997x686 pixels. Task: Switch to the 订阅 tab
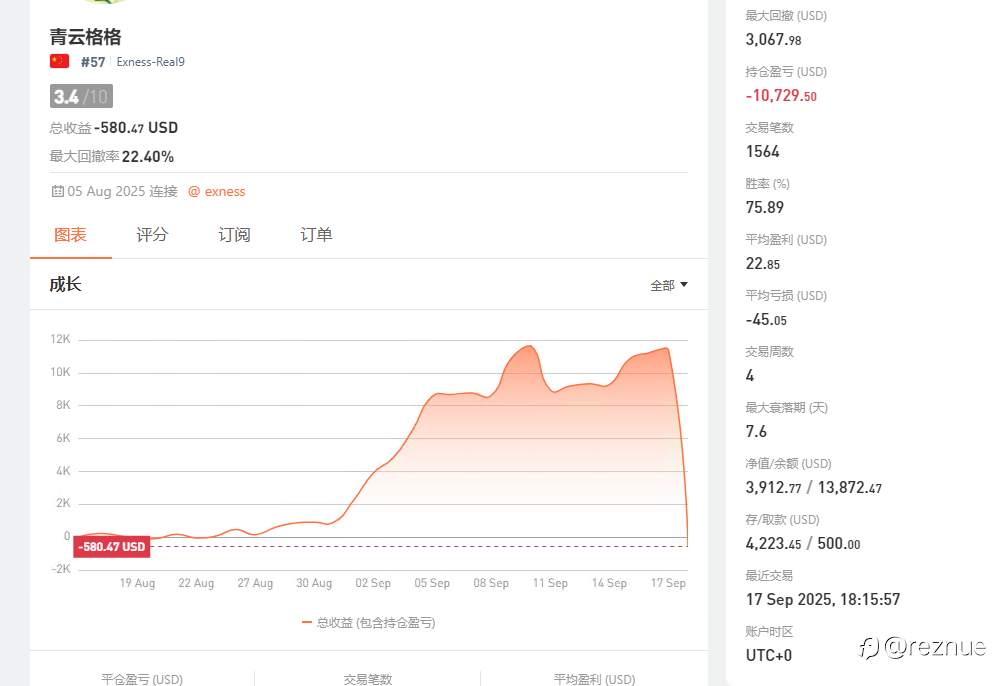234,235
